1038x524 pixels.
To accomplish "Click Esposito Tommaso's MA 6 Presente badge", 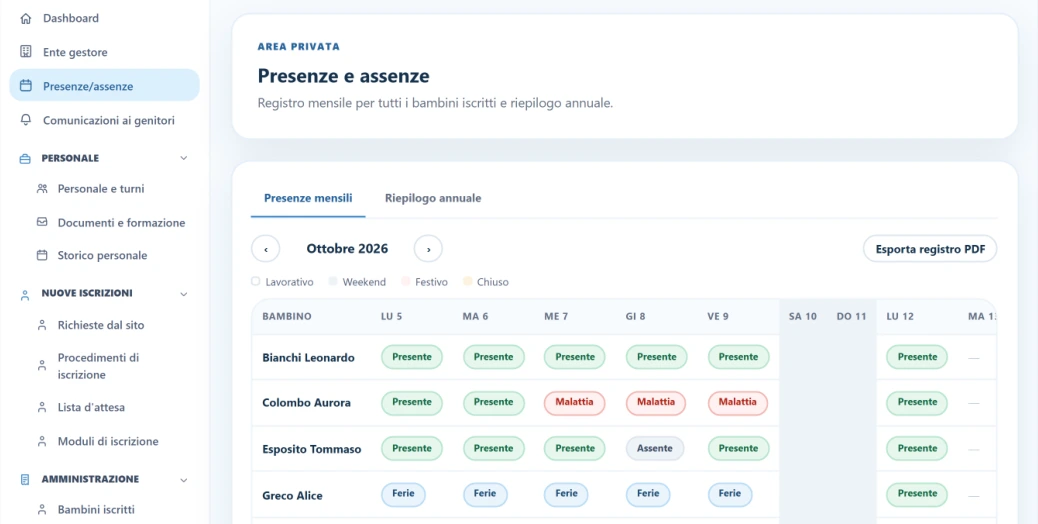I will coord(493,449).
